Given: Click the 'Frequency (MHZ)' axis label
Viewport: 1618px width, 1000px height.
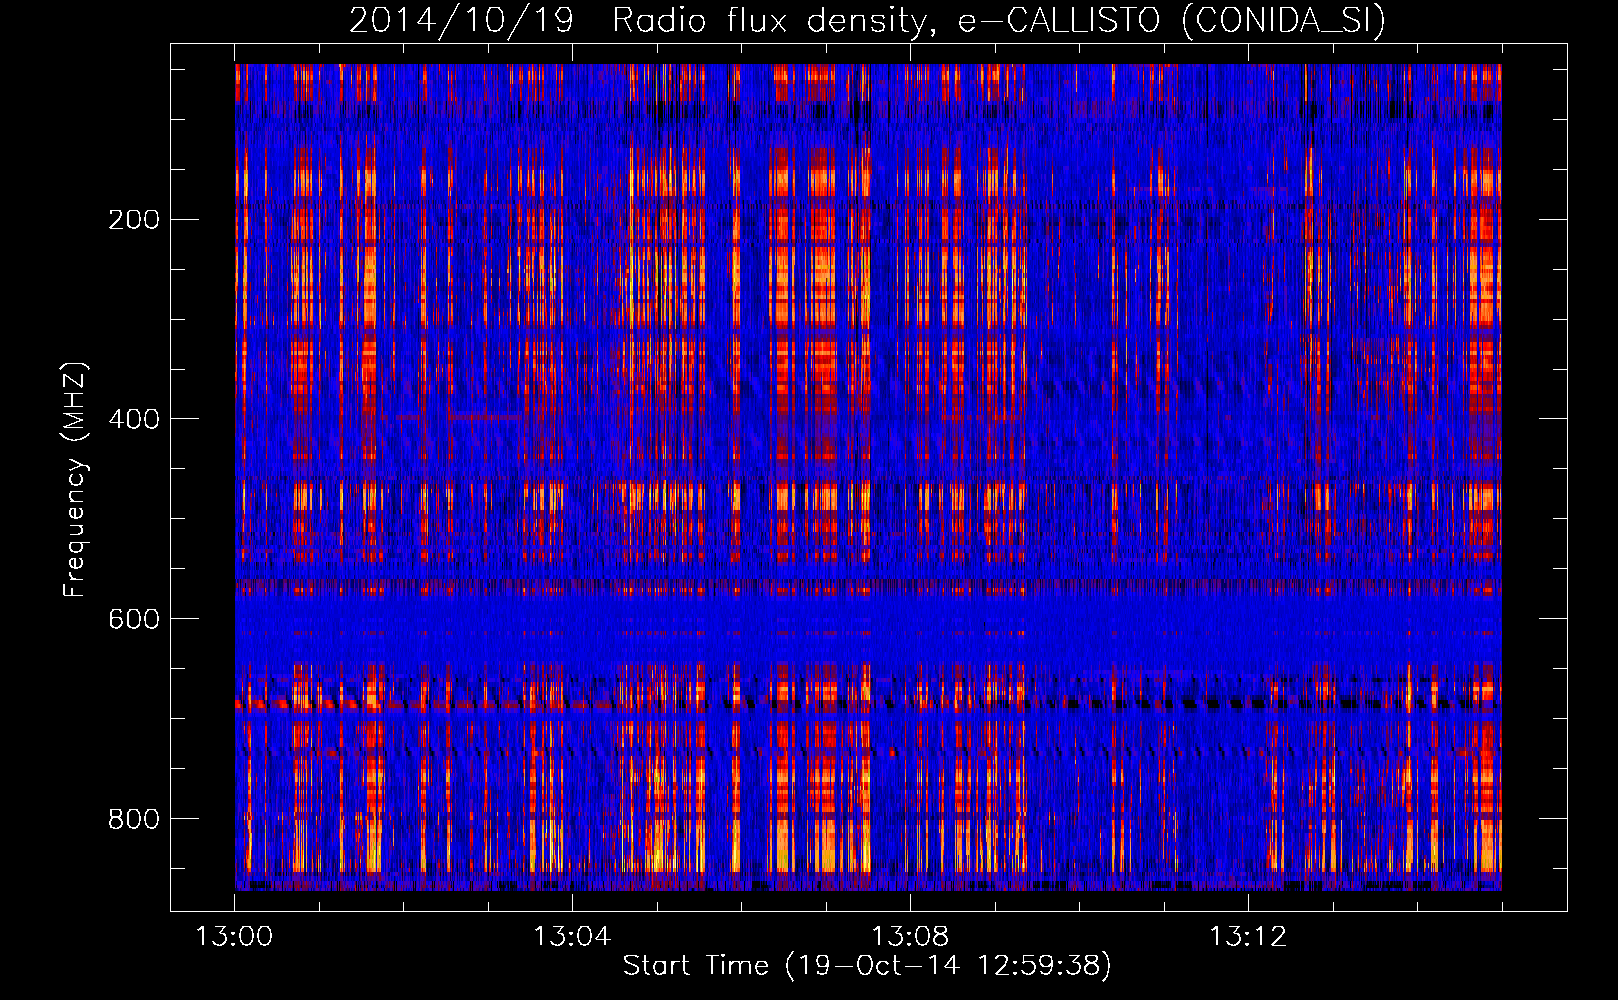Looking at the screenshot, I should pyautogui.click(x=75, y=479).
